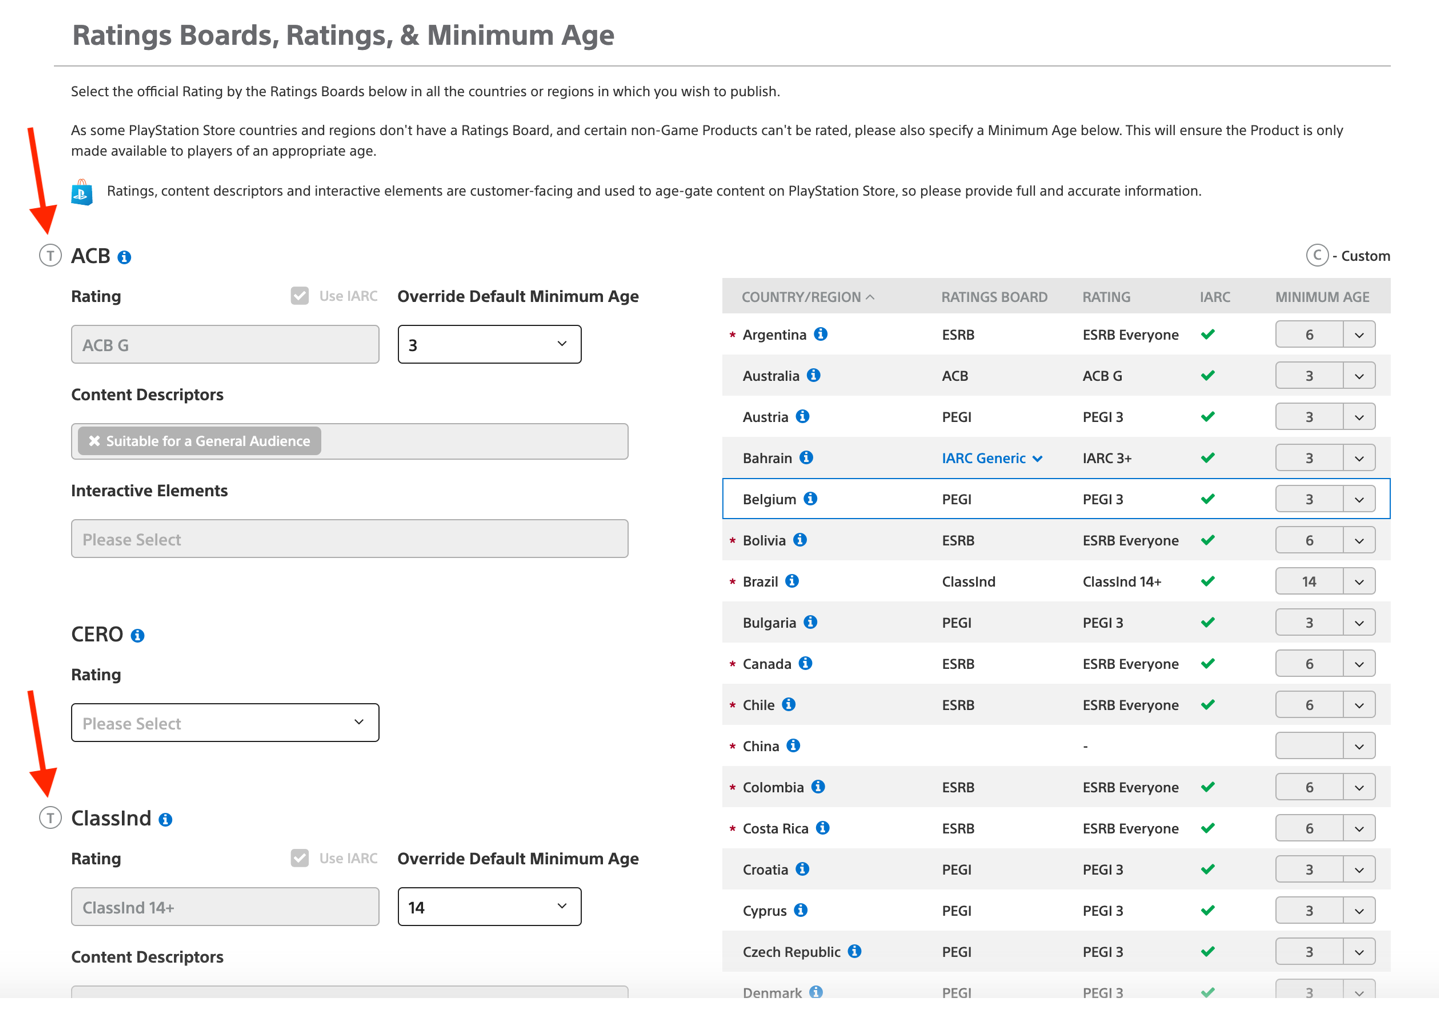Open the info icon beside Bolivia
Viewport: 1439px width, 1024px height.
pos(801,540)
